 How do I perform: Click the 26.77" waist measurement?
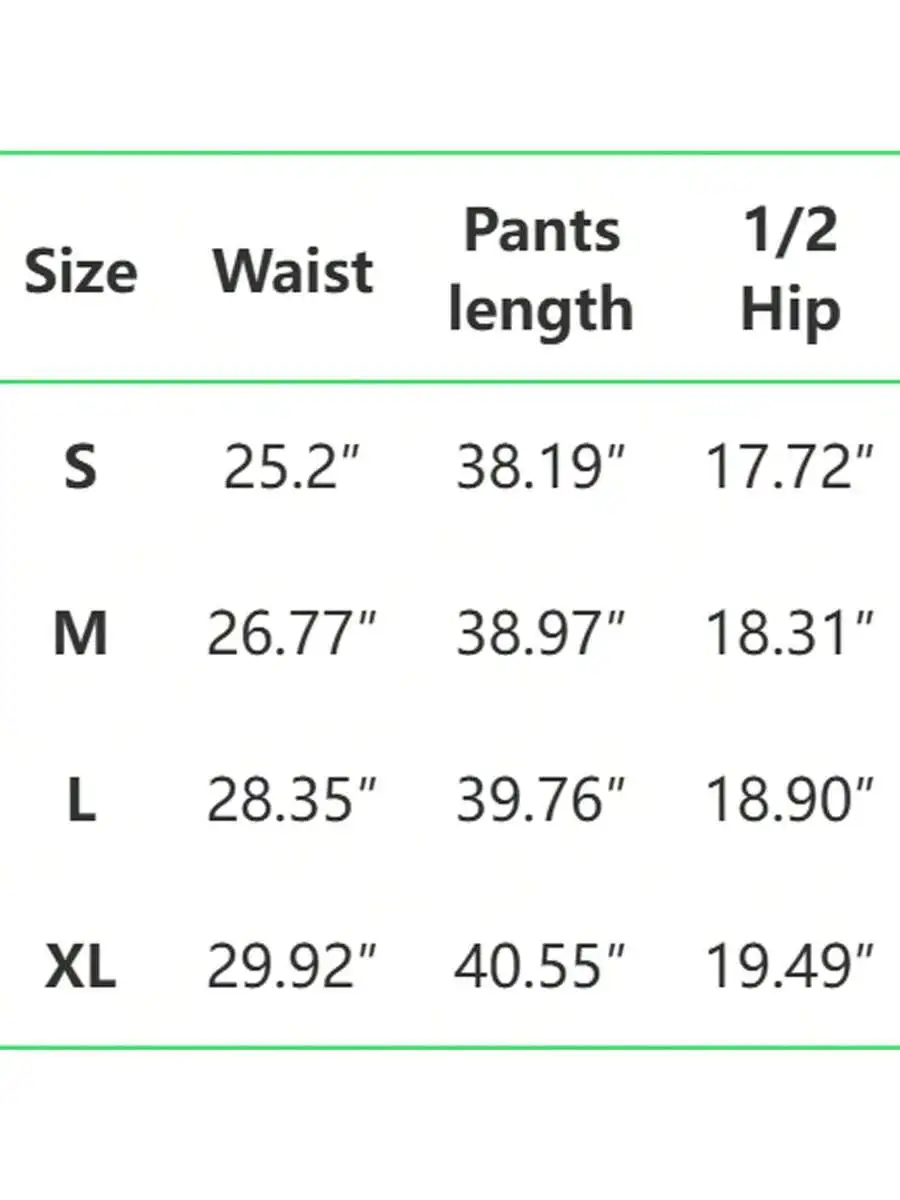pyautogui.click(x=291, y=633)
